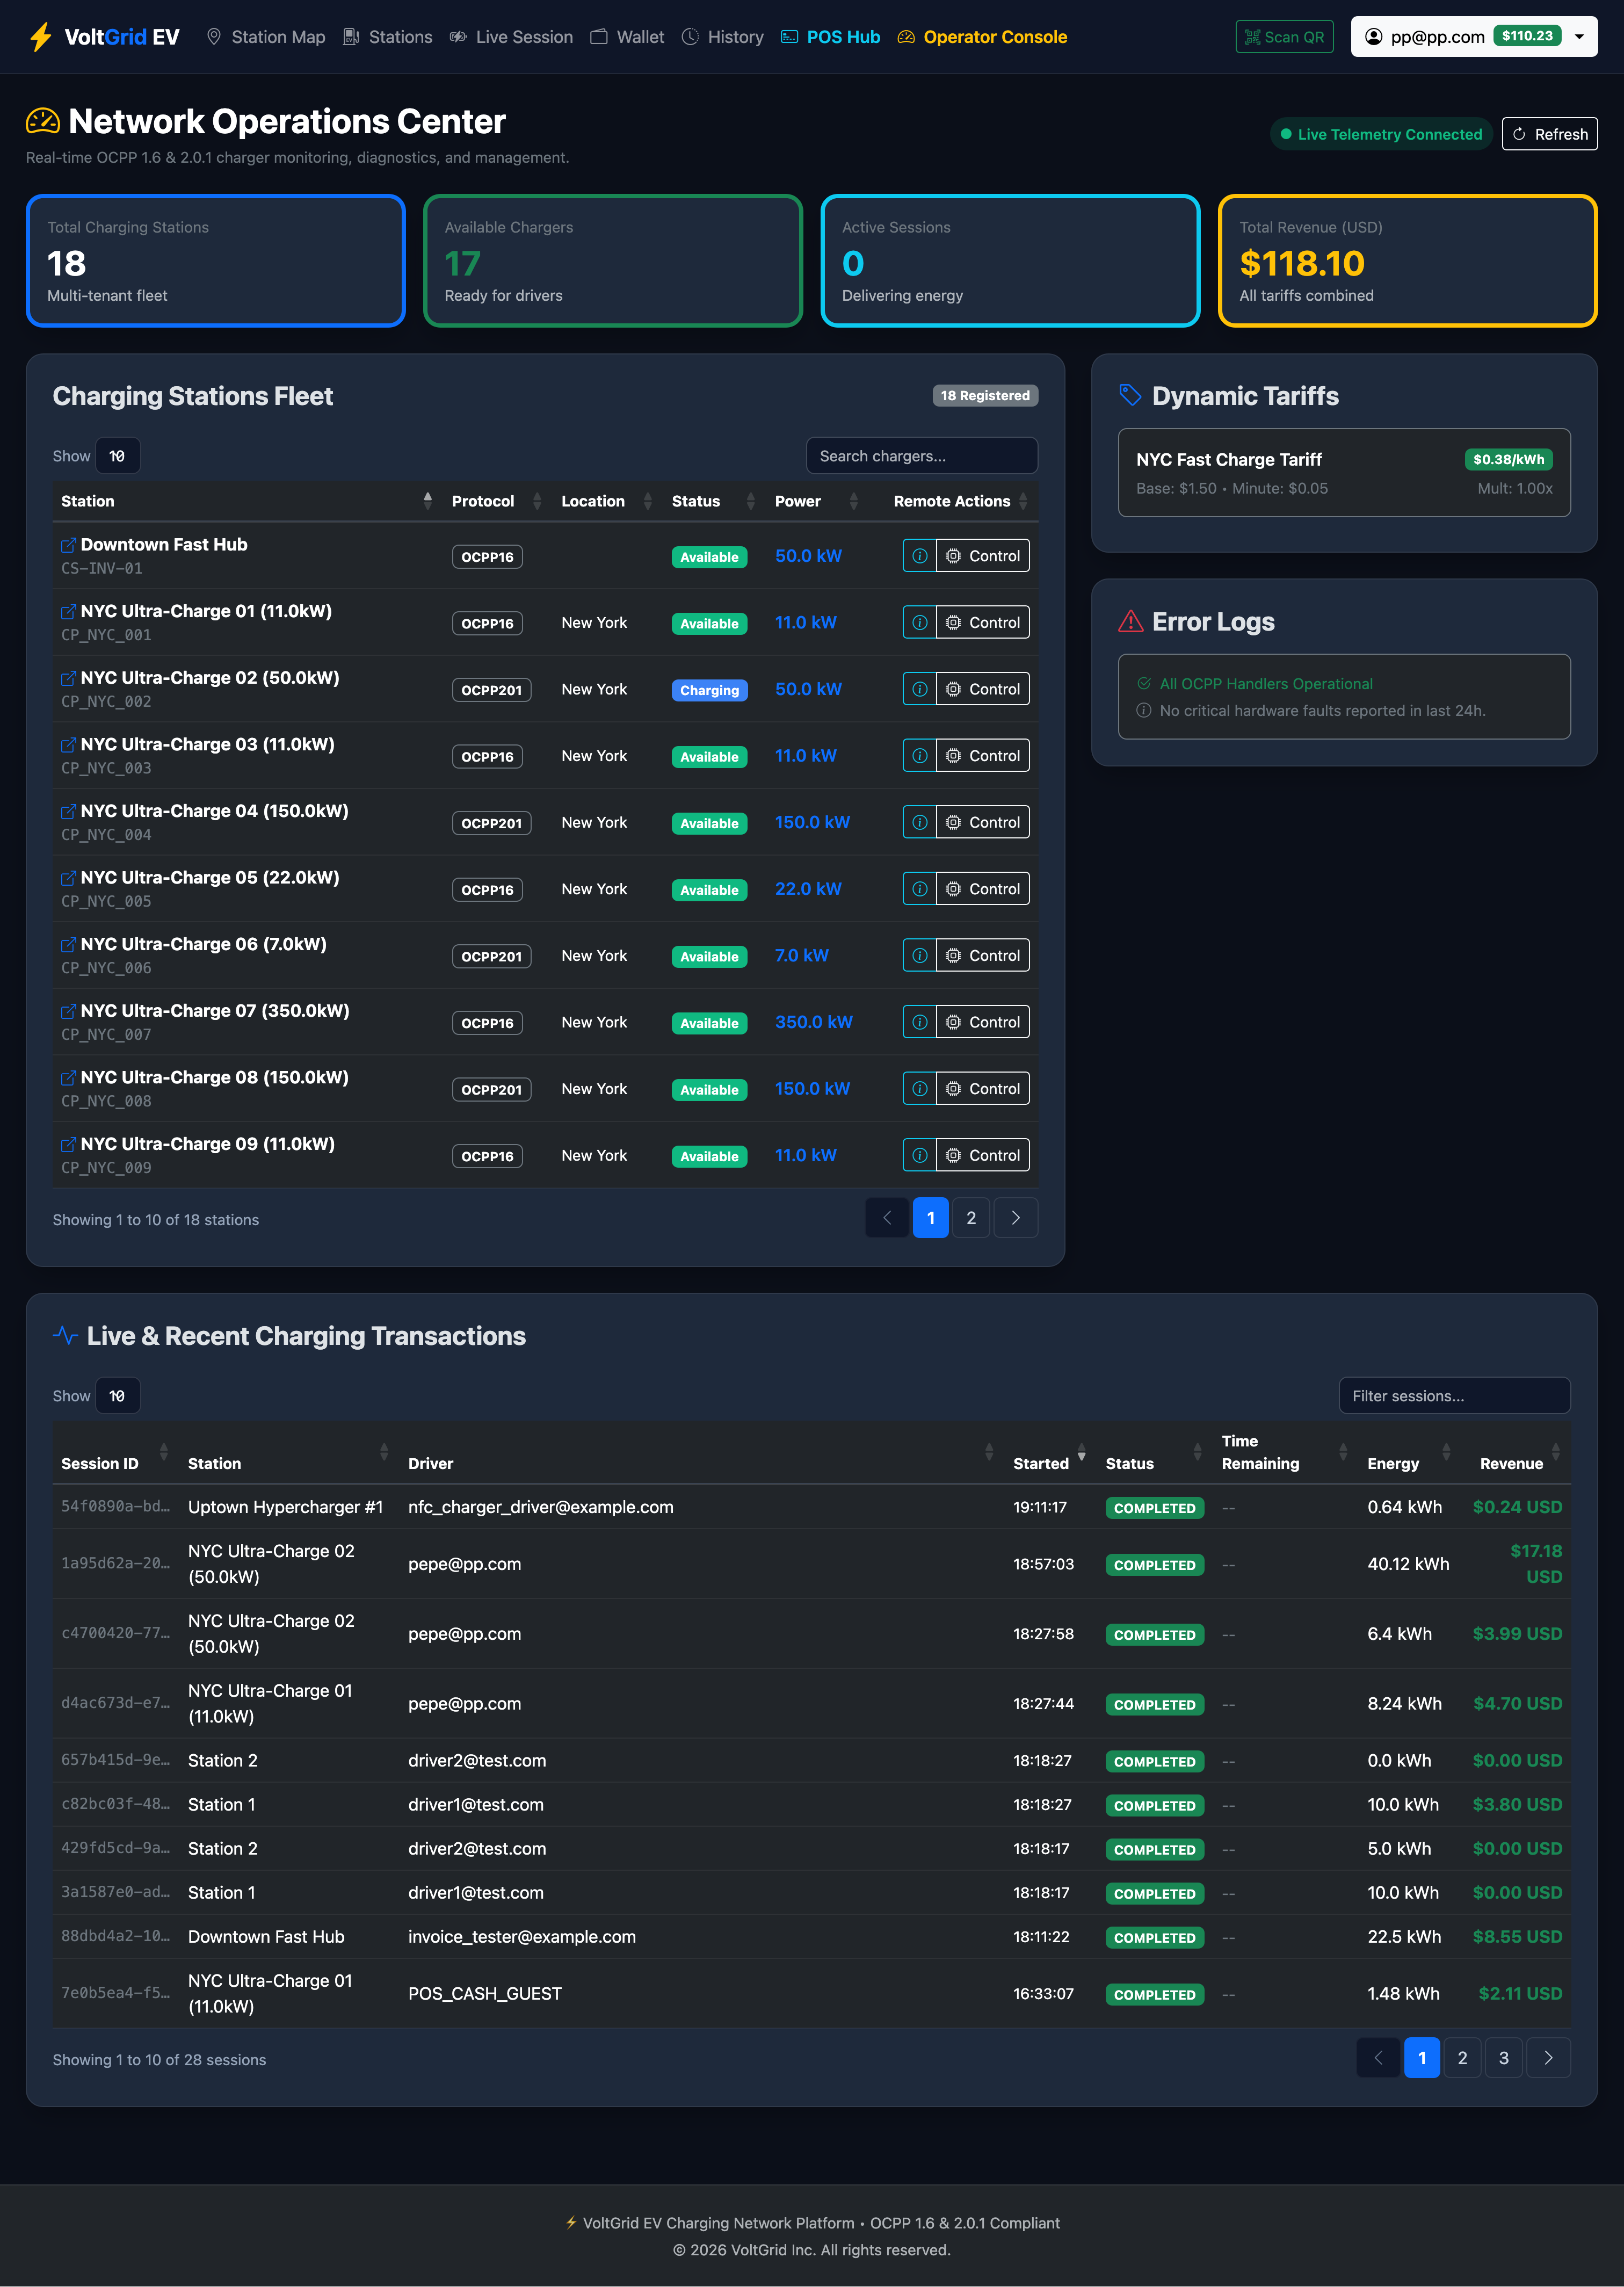Click external link icon beside NYC Ultra-Charge 08
Viewport: 1624px width, 2287px height.
coord(68,1078)
